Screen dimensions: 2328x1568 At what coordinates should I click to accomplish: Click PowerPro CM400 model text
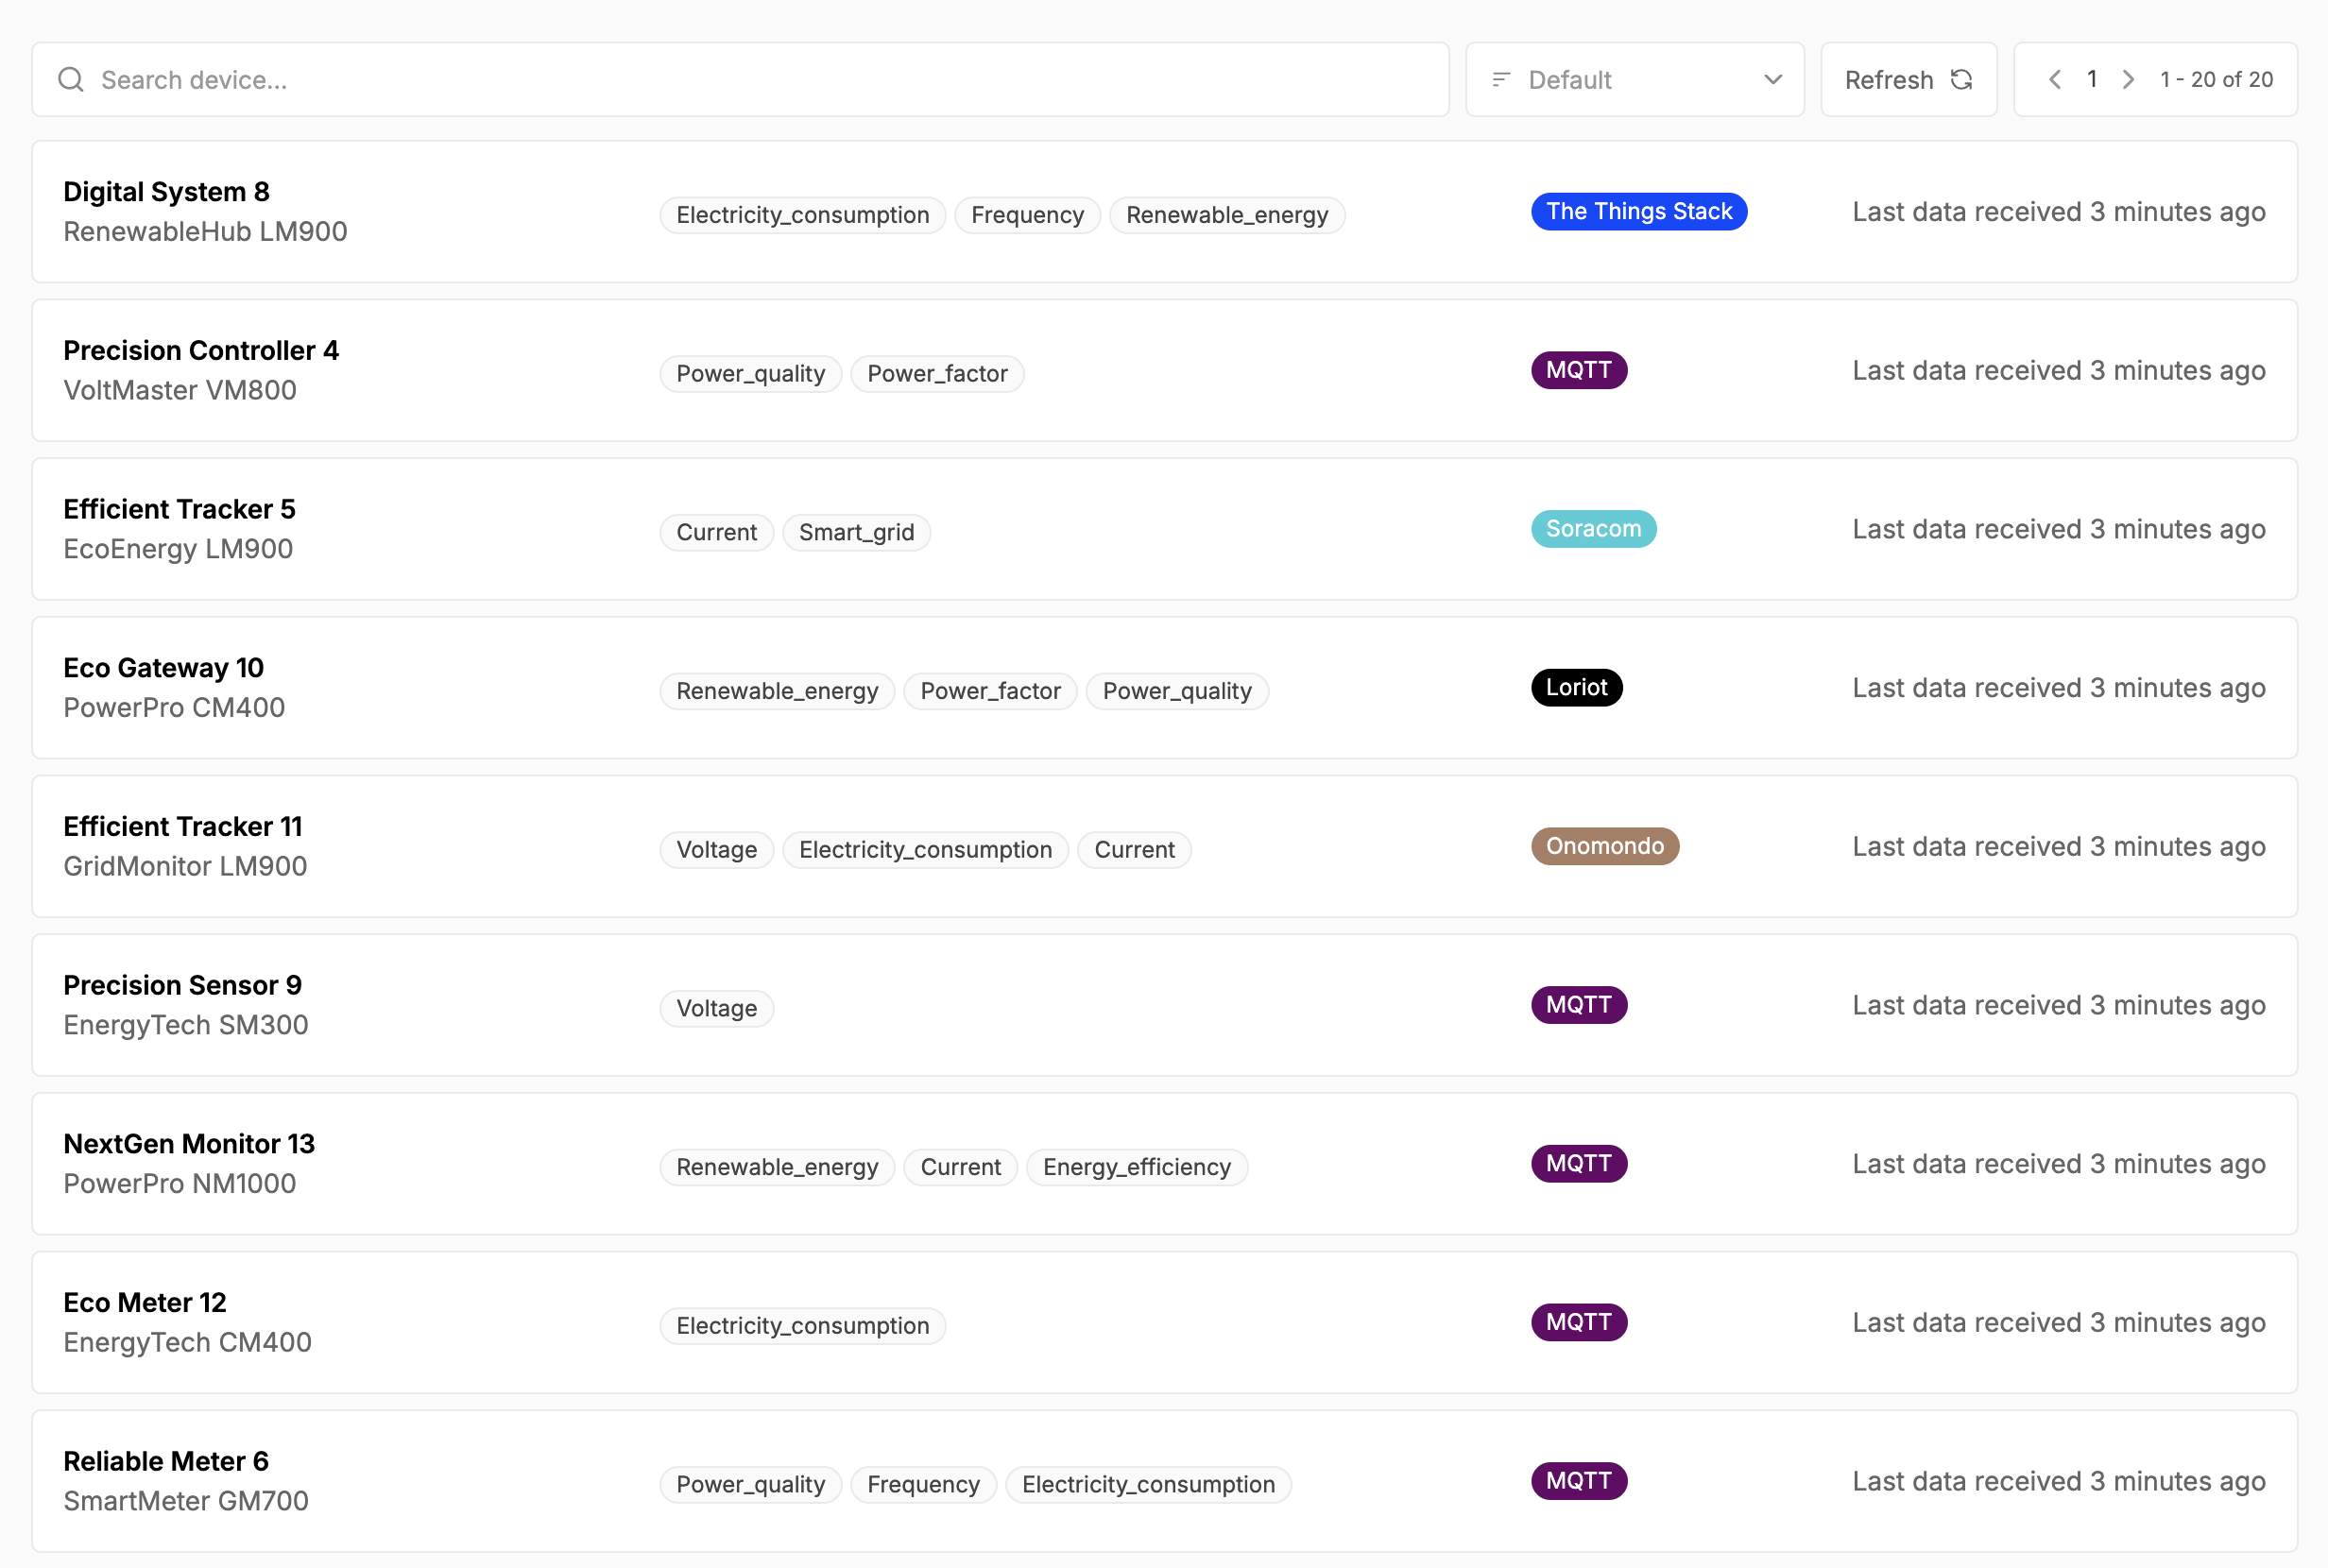pos(174,707)
